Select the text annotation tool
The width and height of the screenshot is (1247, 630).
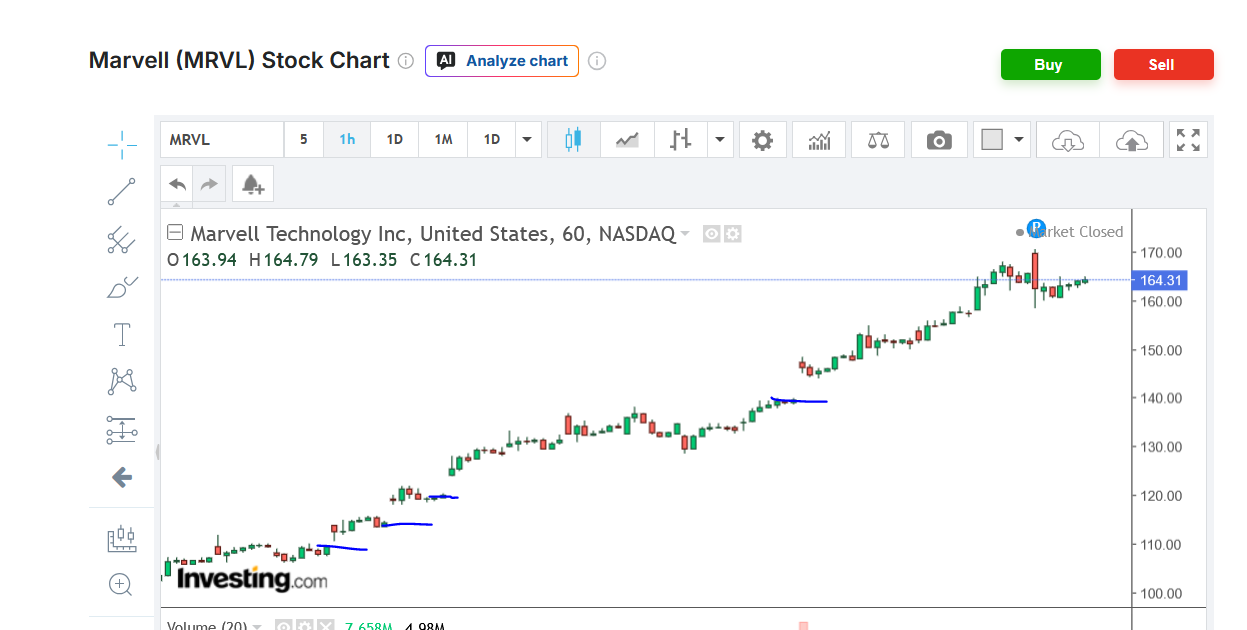tap(122, 334)
